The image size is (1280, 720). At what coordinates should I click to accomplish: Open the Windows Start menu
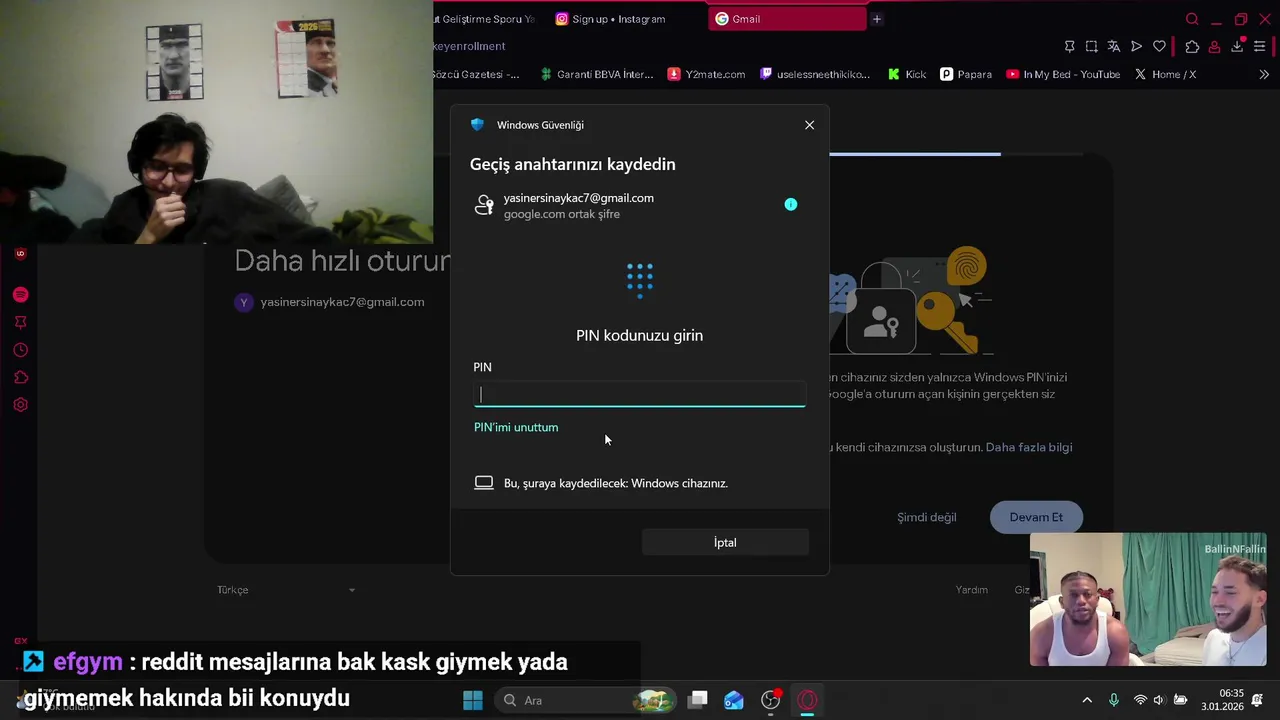(473, 700)
